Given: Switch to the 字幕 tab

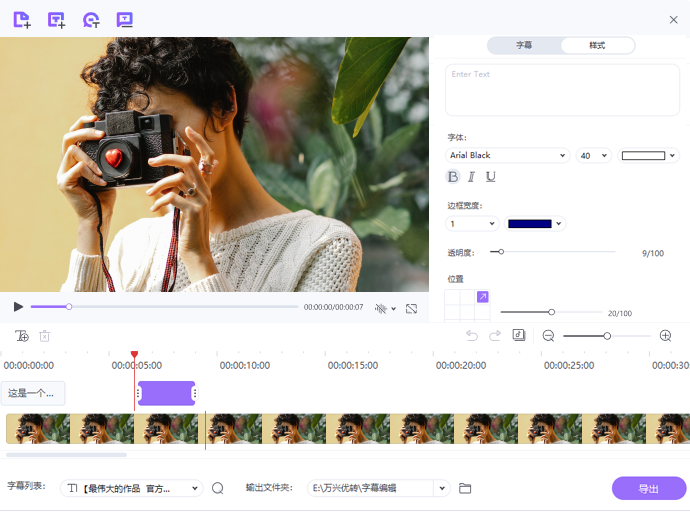Looking at the screenshot, I should tap(524, 45).
